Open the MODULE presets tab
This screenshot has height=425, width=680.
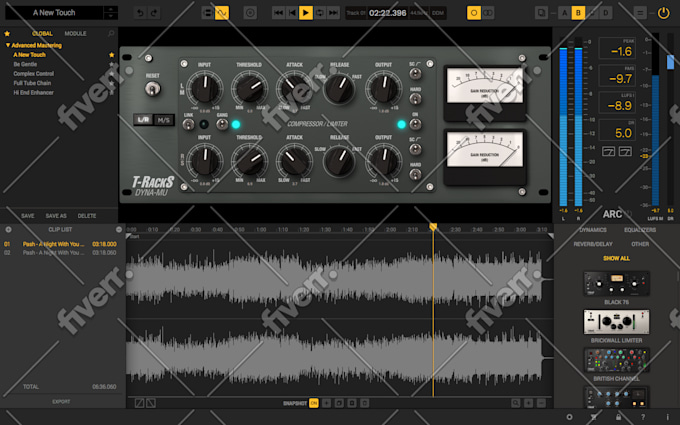coord(75,33)
